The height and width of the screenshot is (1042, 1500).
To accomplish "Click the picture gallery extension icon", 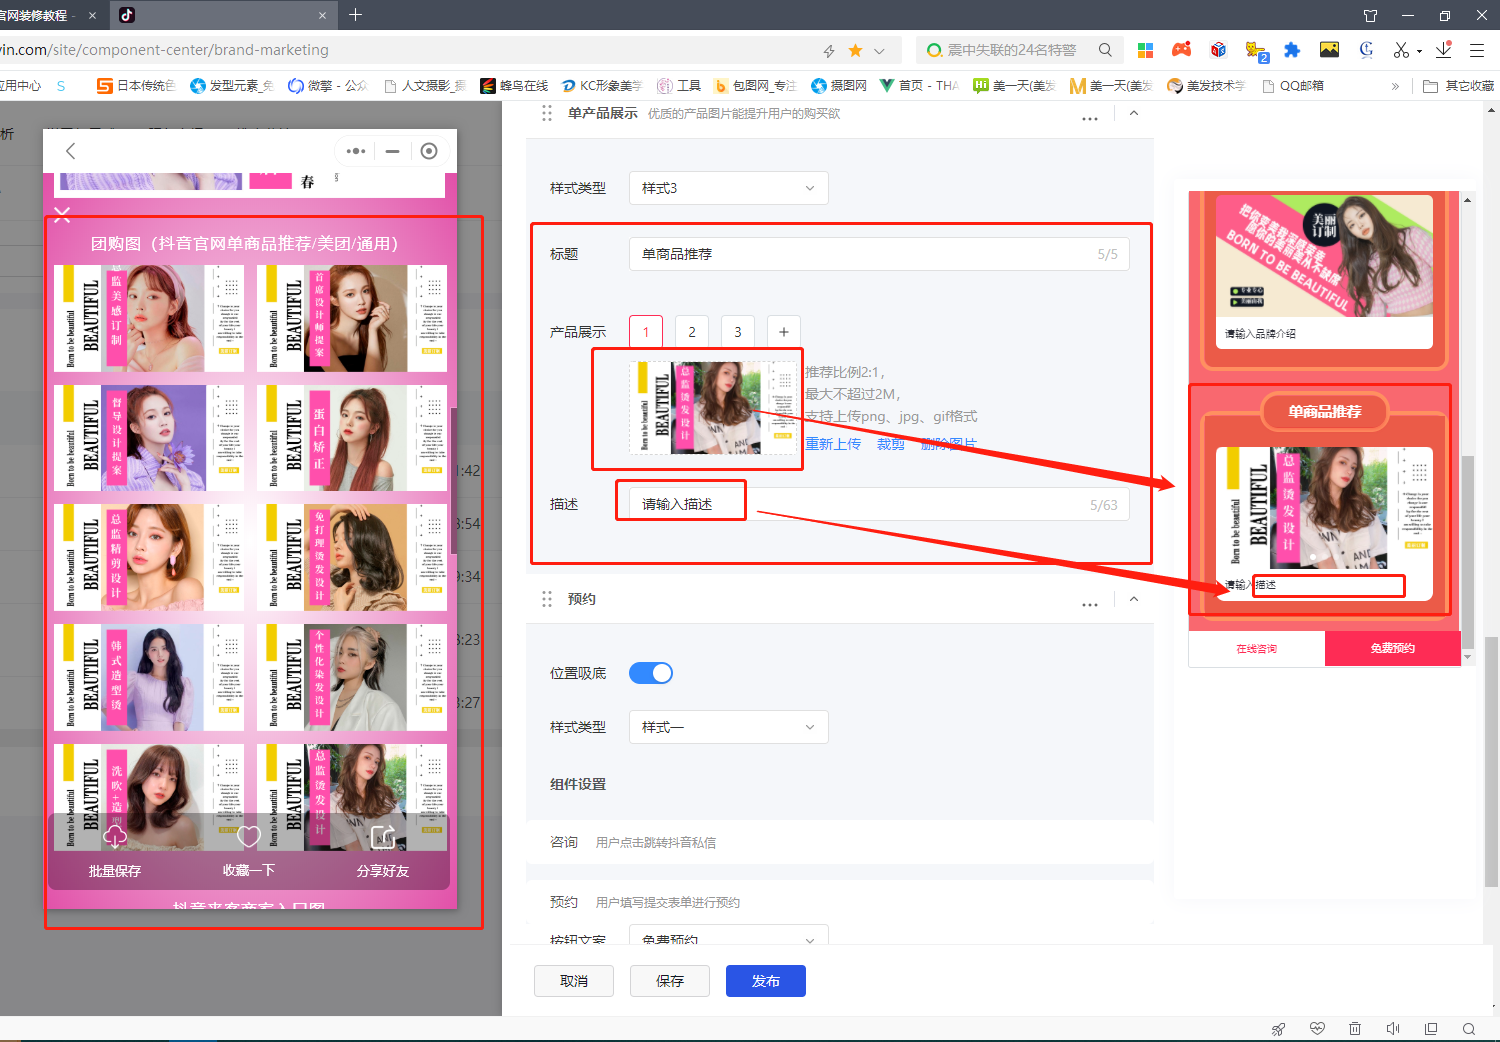I will click(1329, 50).
